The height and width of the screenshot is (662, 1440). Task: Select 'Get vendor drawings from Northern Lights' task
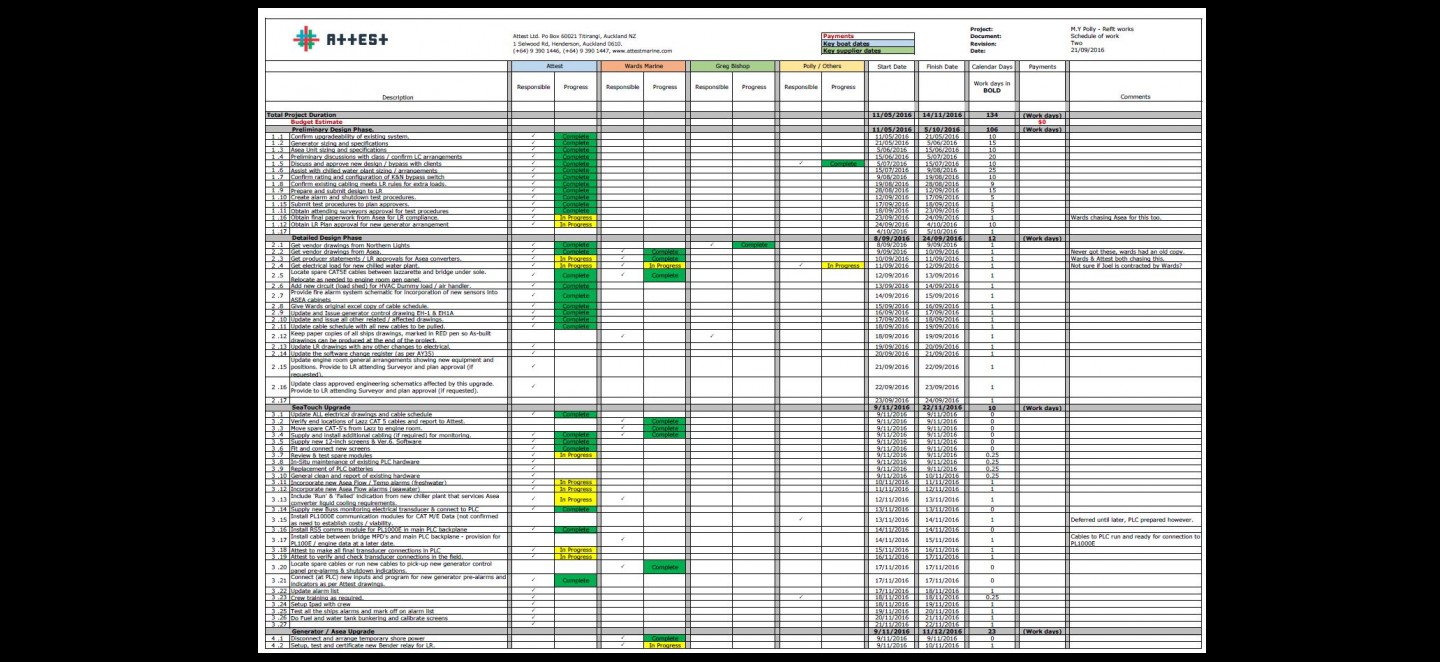[x=351, y=245]
